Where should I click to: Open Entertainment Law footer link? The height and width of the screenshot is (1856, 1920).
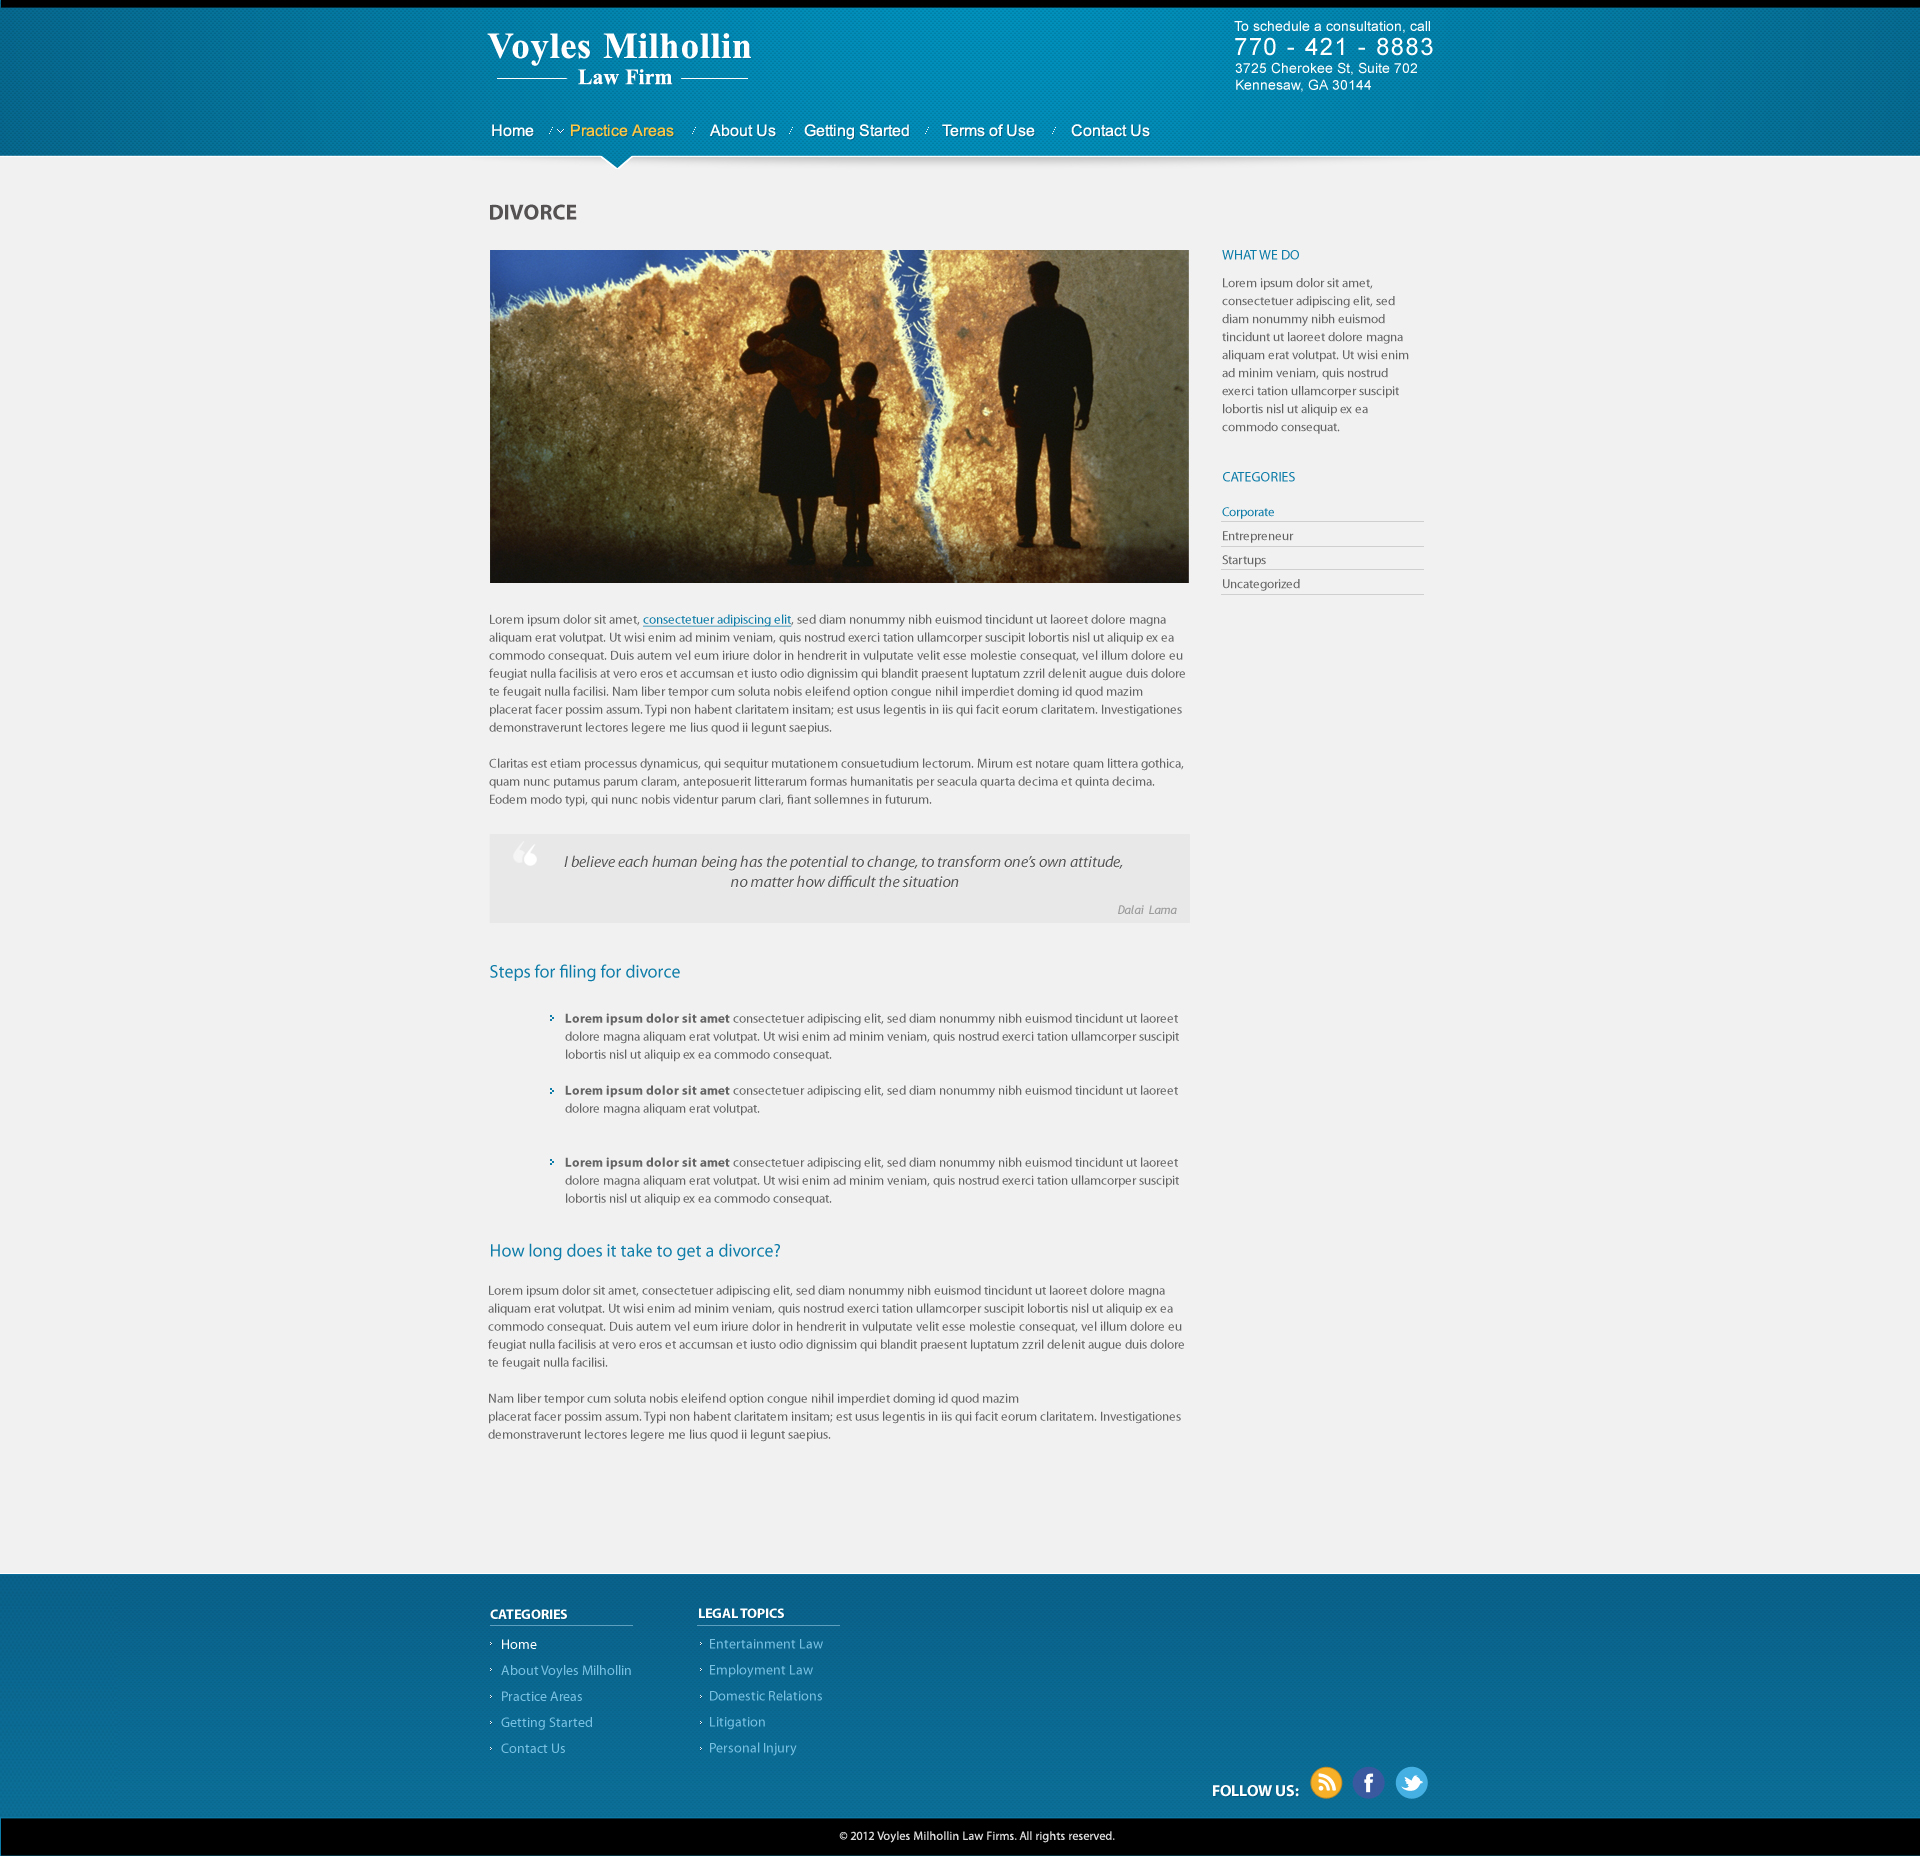point(765,1644)
